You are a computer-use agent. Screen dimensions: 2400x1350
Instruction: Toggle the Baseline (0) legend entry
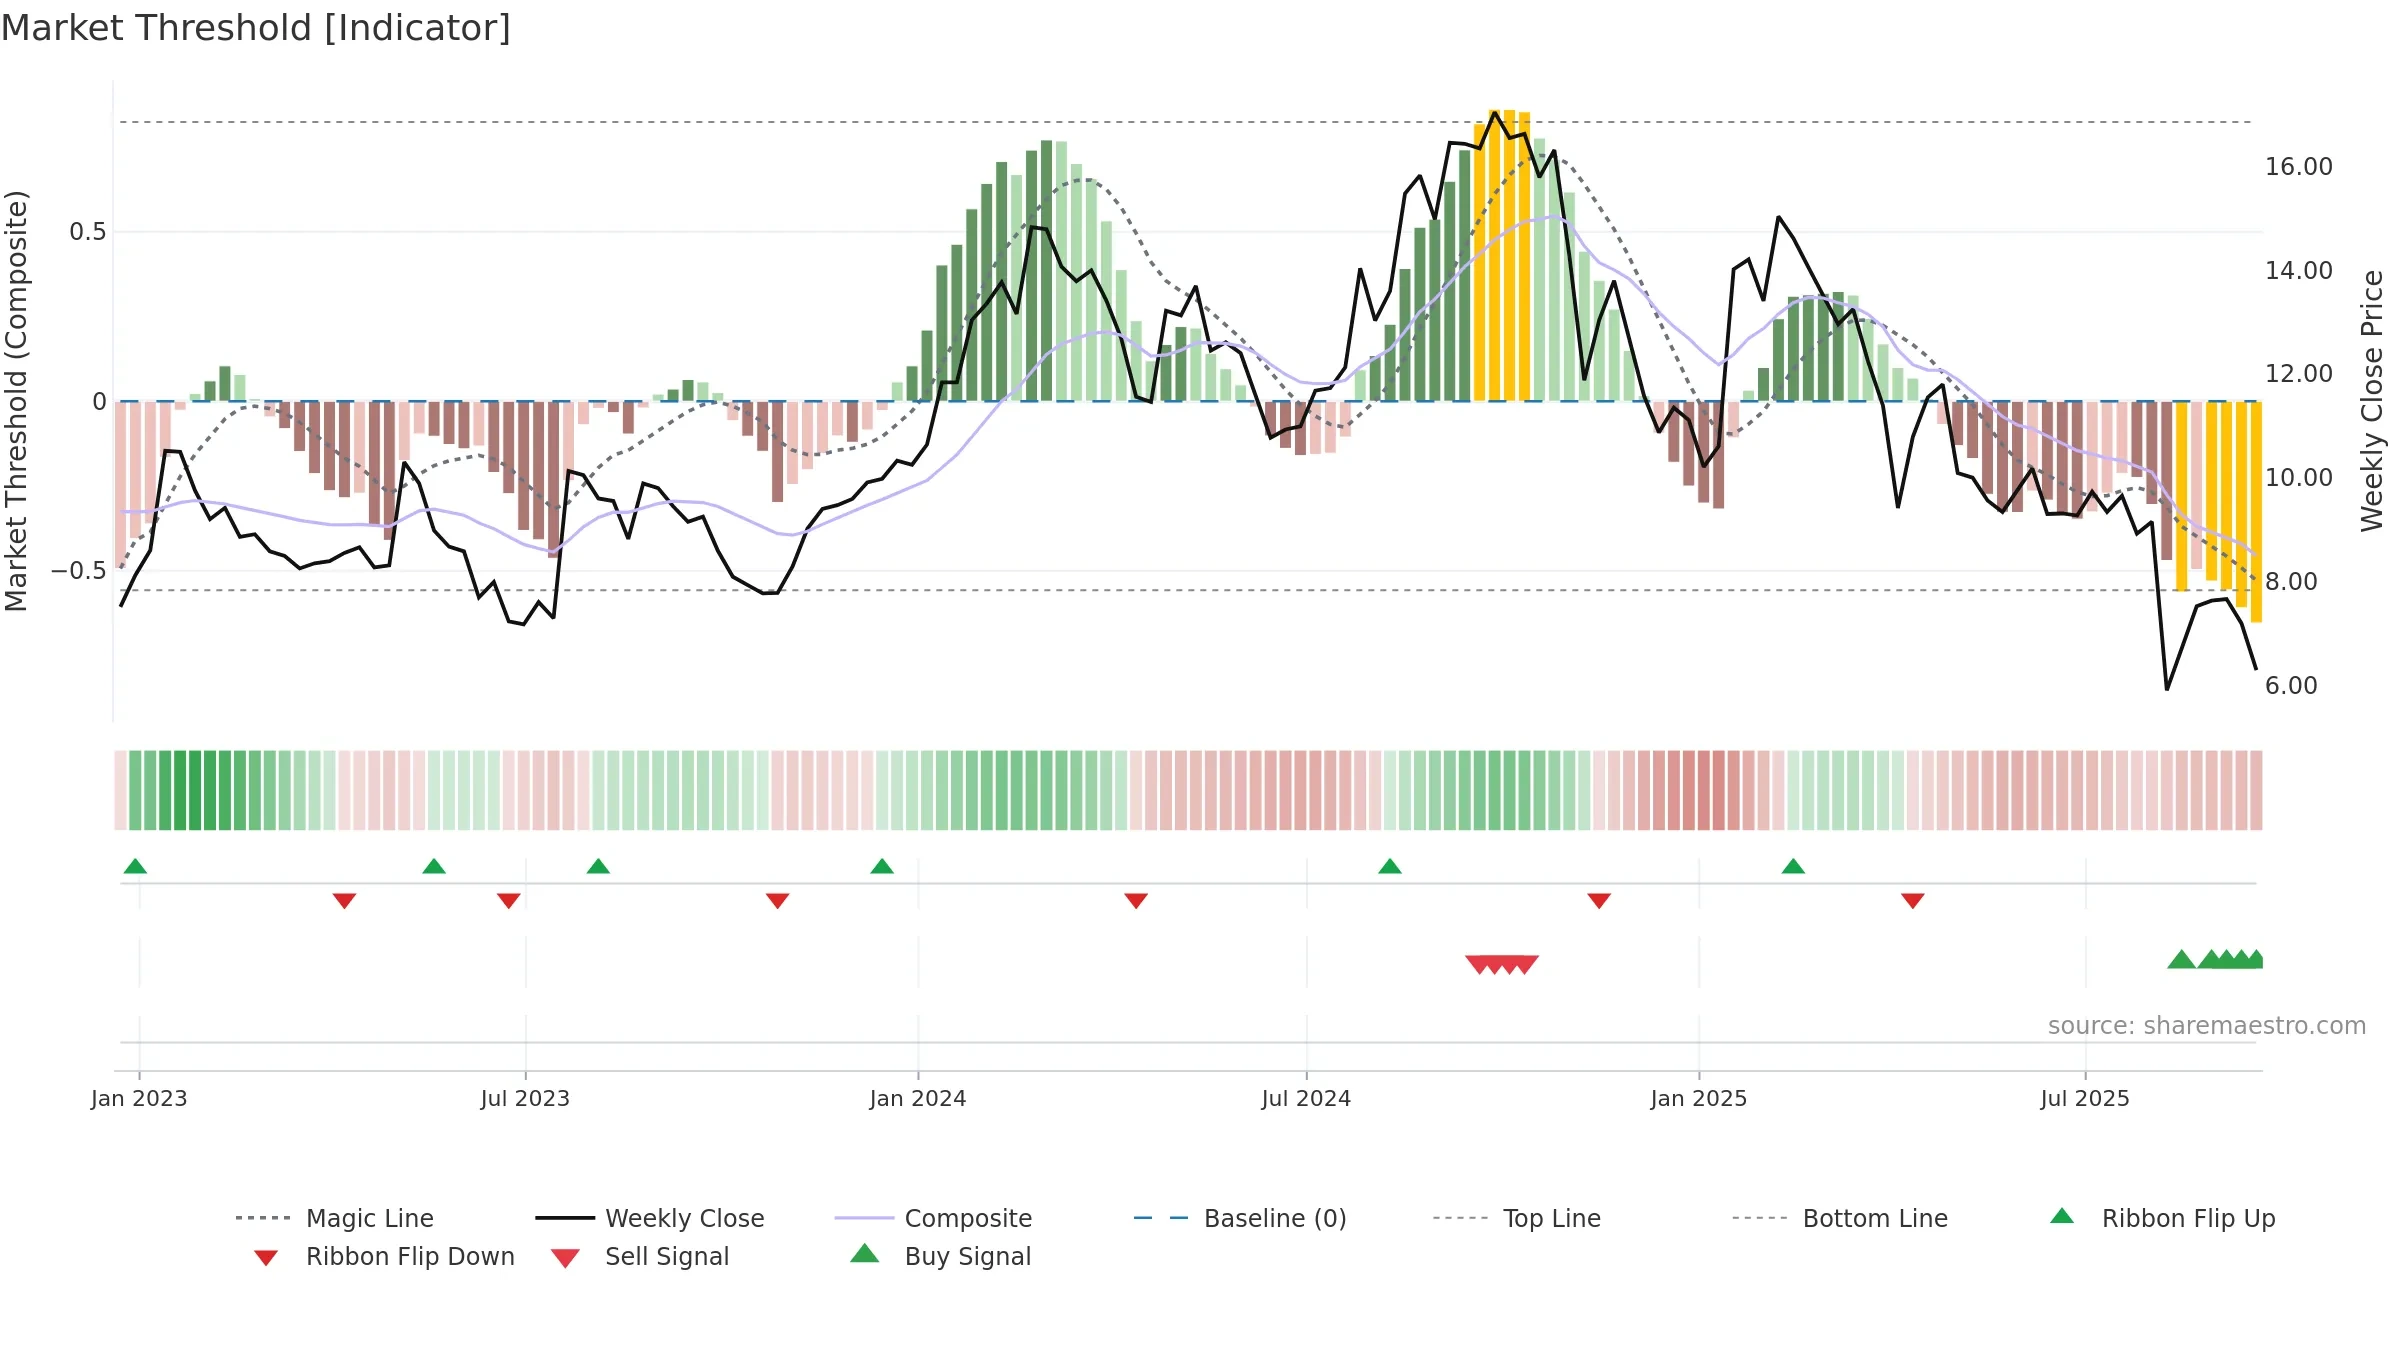1240,1218
